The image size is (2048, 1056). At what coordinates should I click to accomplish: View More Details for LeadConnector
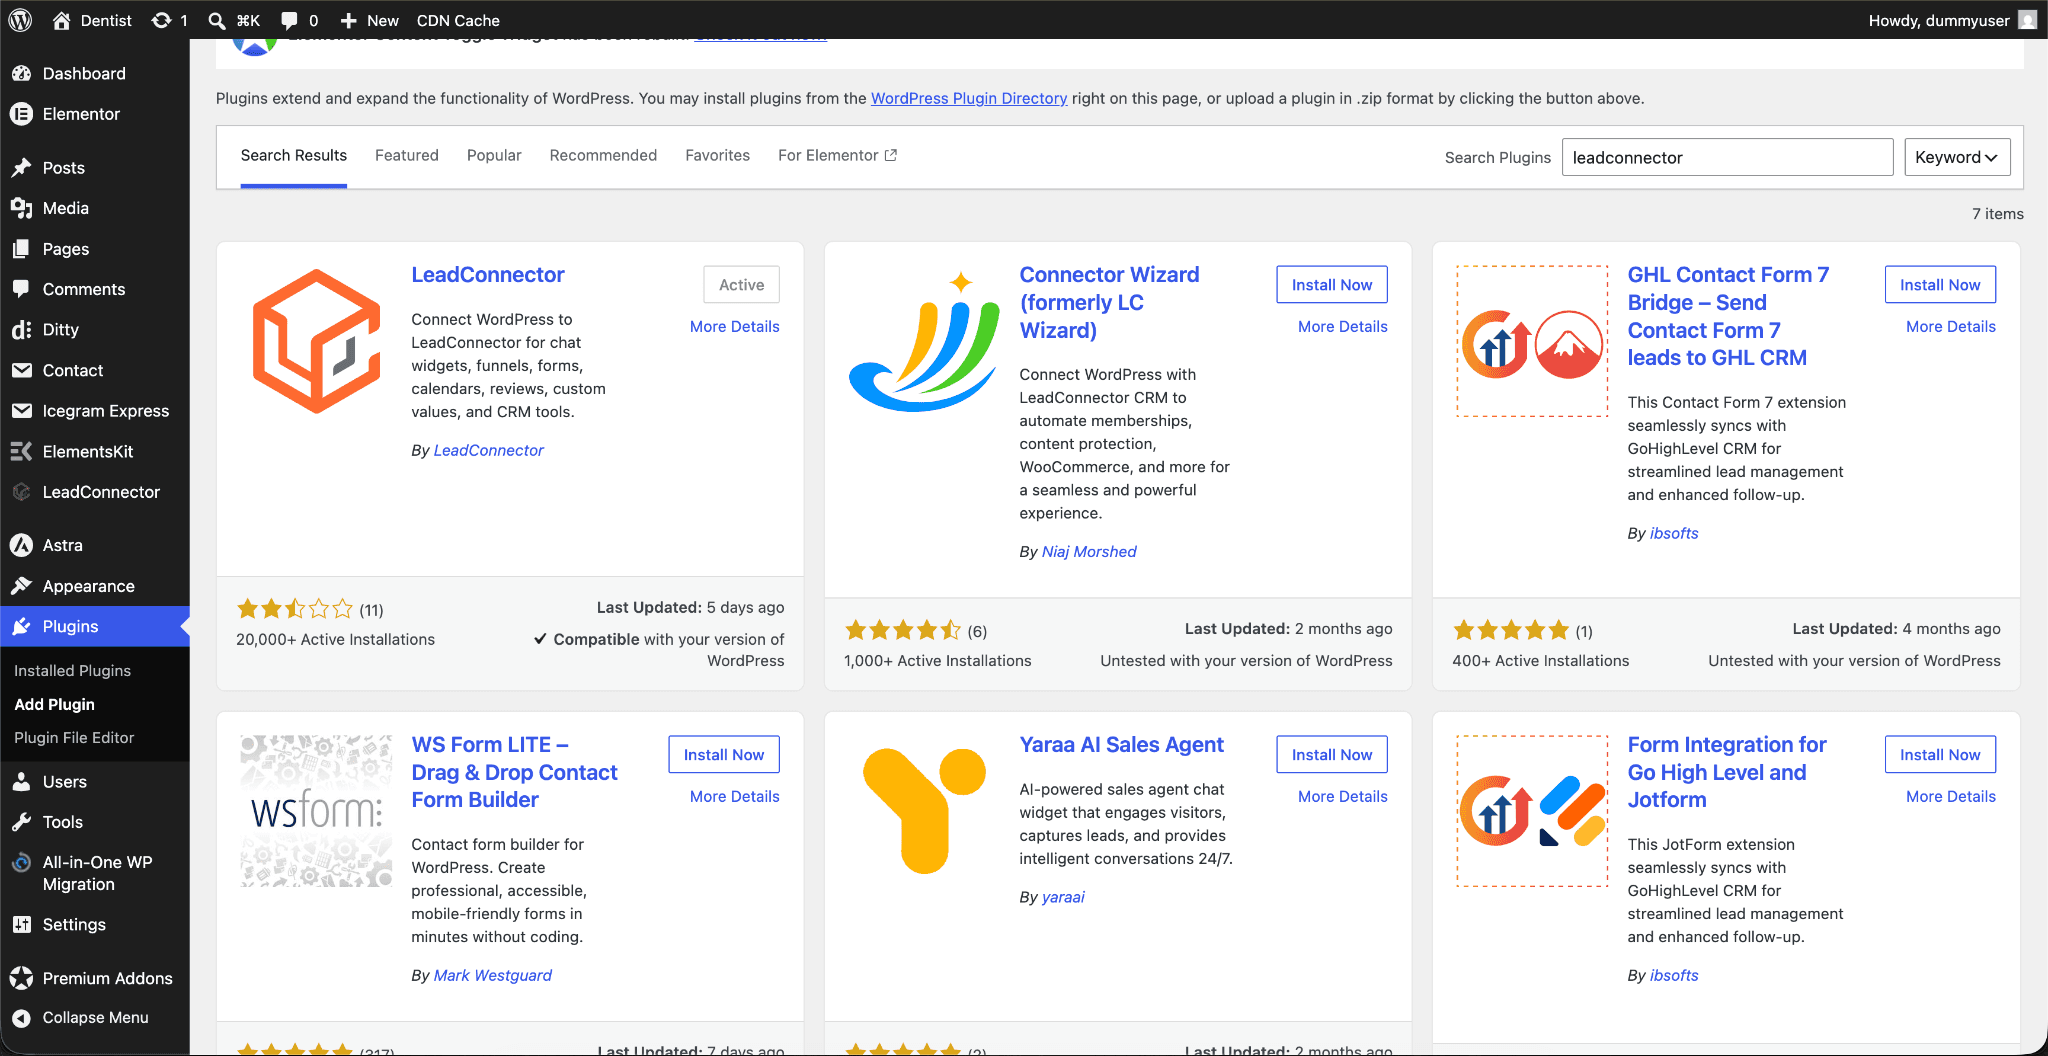point(735,326)
